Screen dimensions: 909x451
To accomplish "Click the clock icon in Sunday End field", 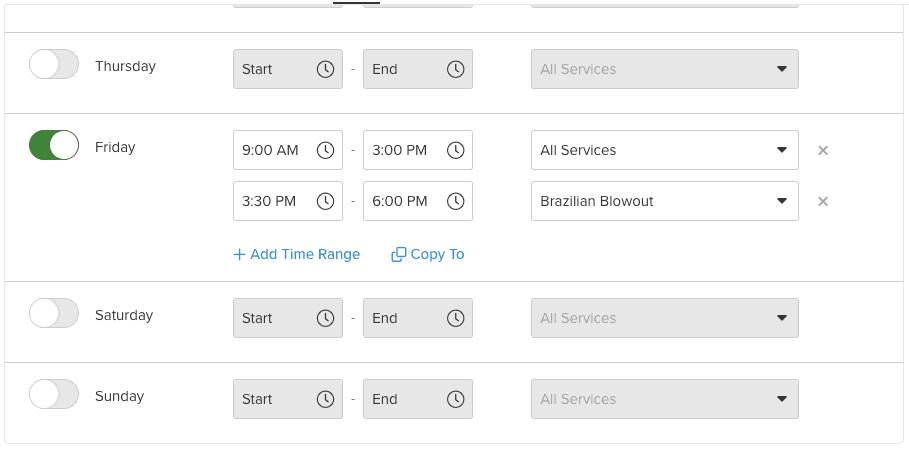I will 455,399.
